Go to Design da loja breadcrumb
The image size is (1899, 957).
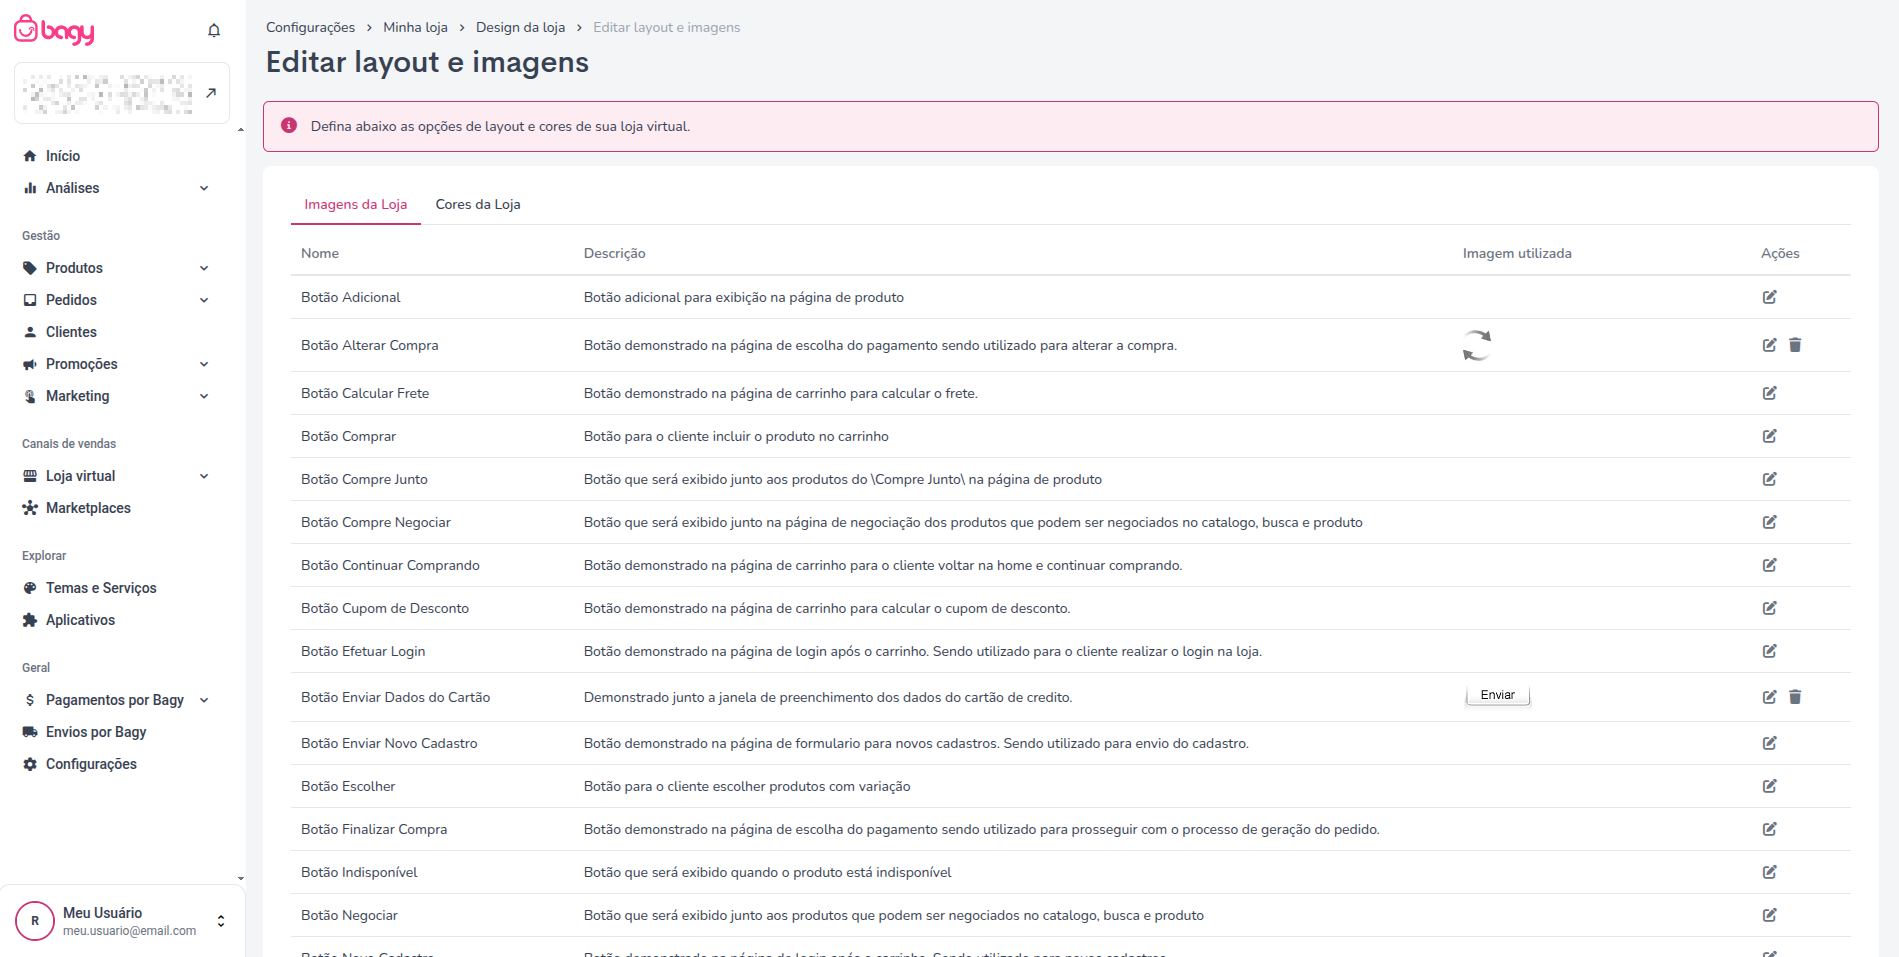(520, 27)
